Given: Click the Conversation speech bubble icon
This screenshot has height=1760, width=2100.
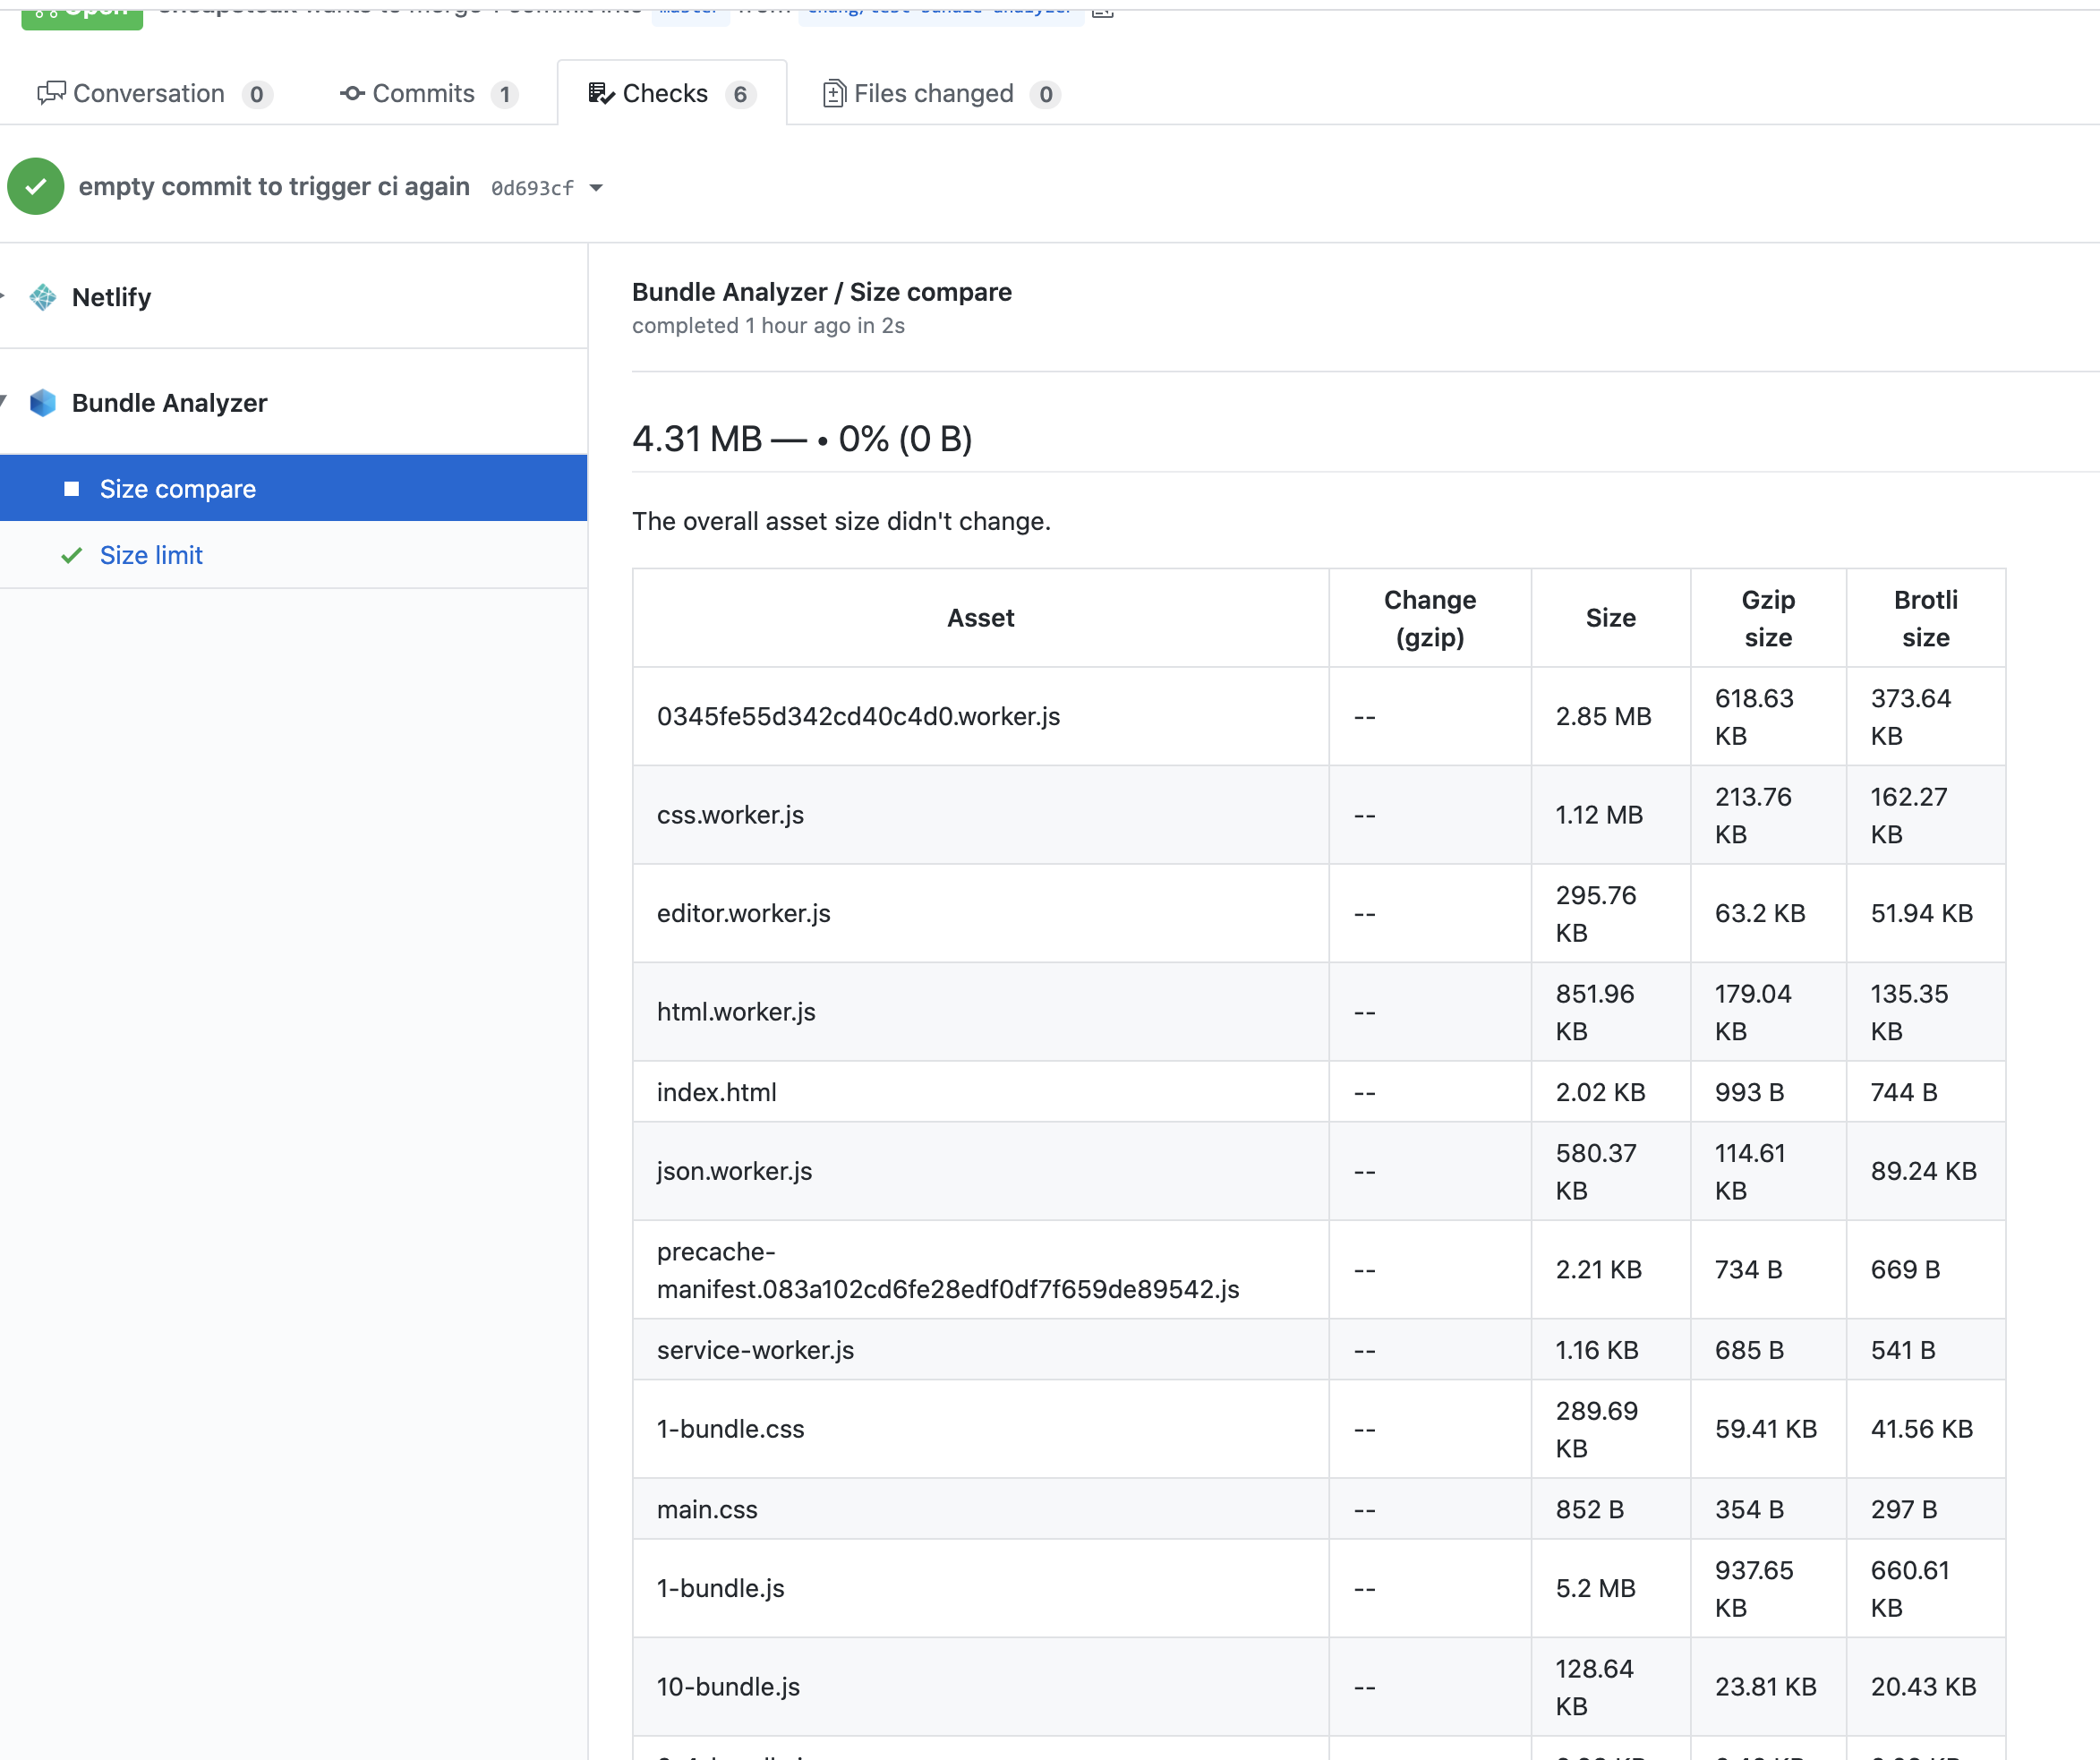Looking at the screenshot, I should point(51,94).
